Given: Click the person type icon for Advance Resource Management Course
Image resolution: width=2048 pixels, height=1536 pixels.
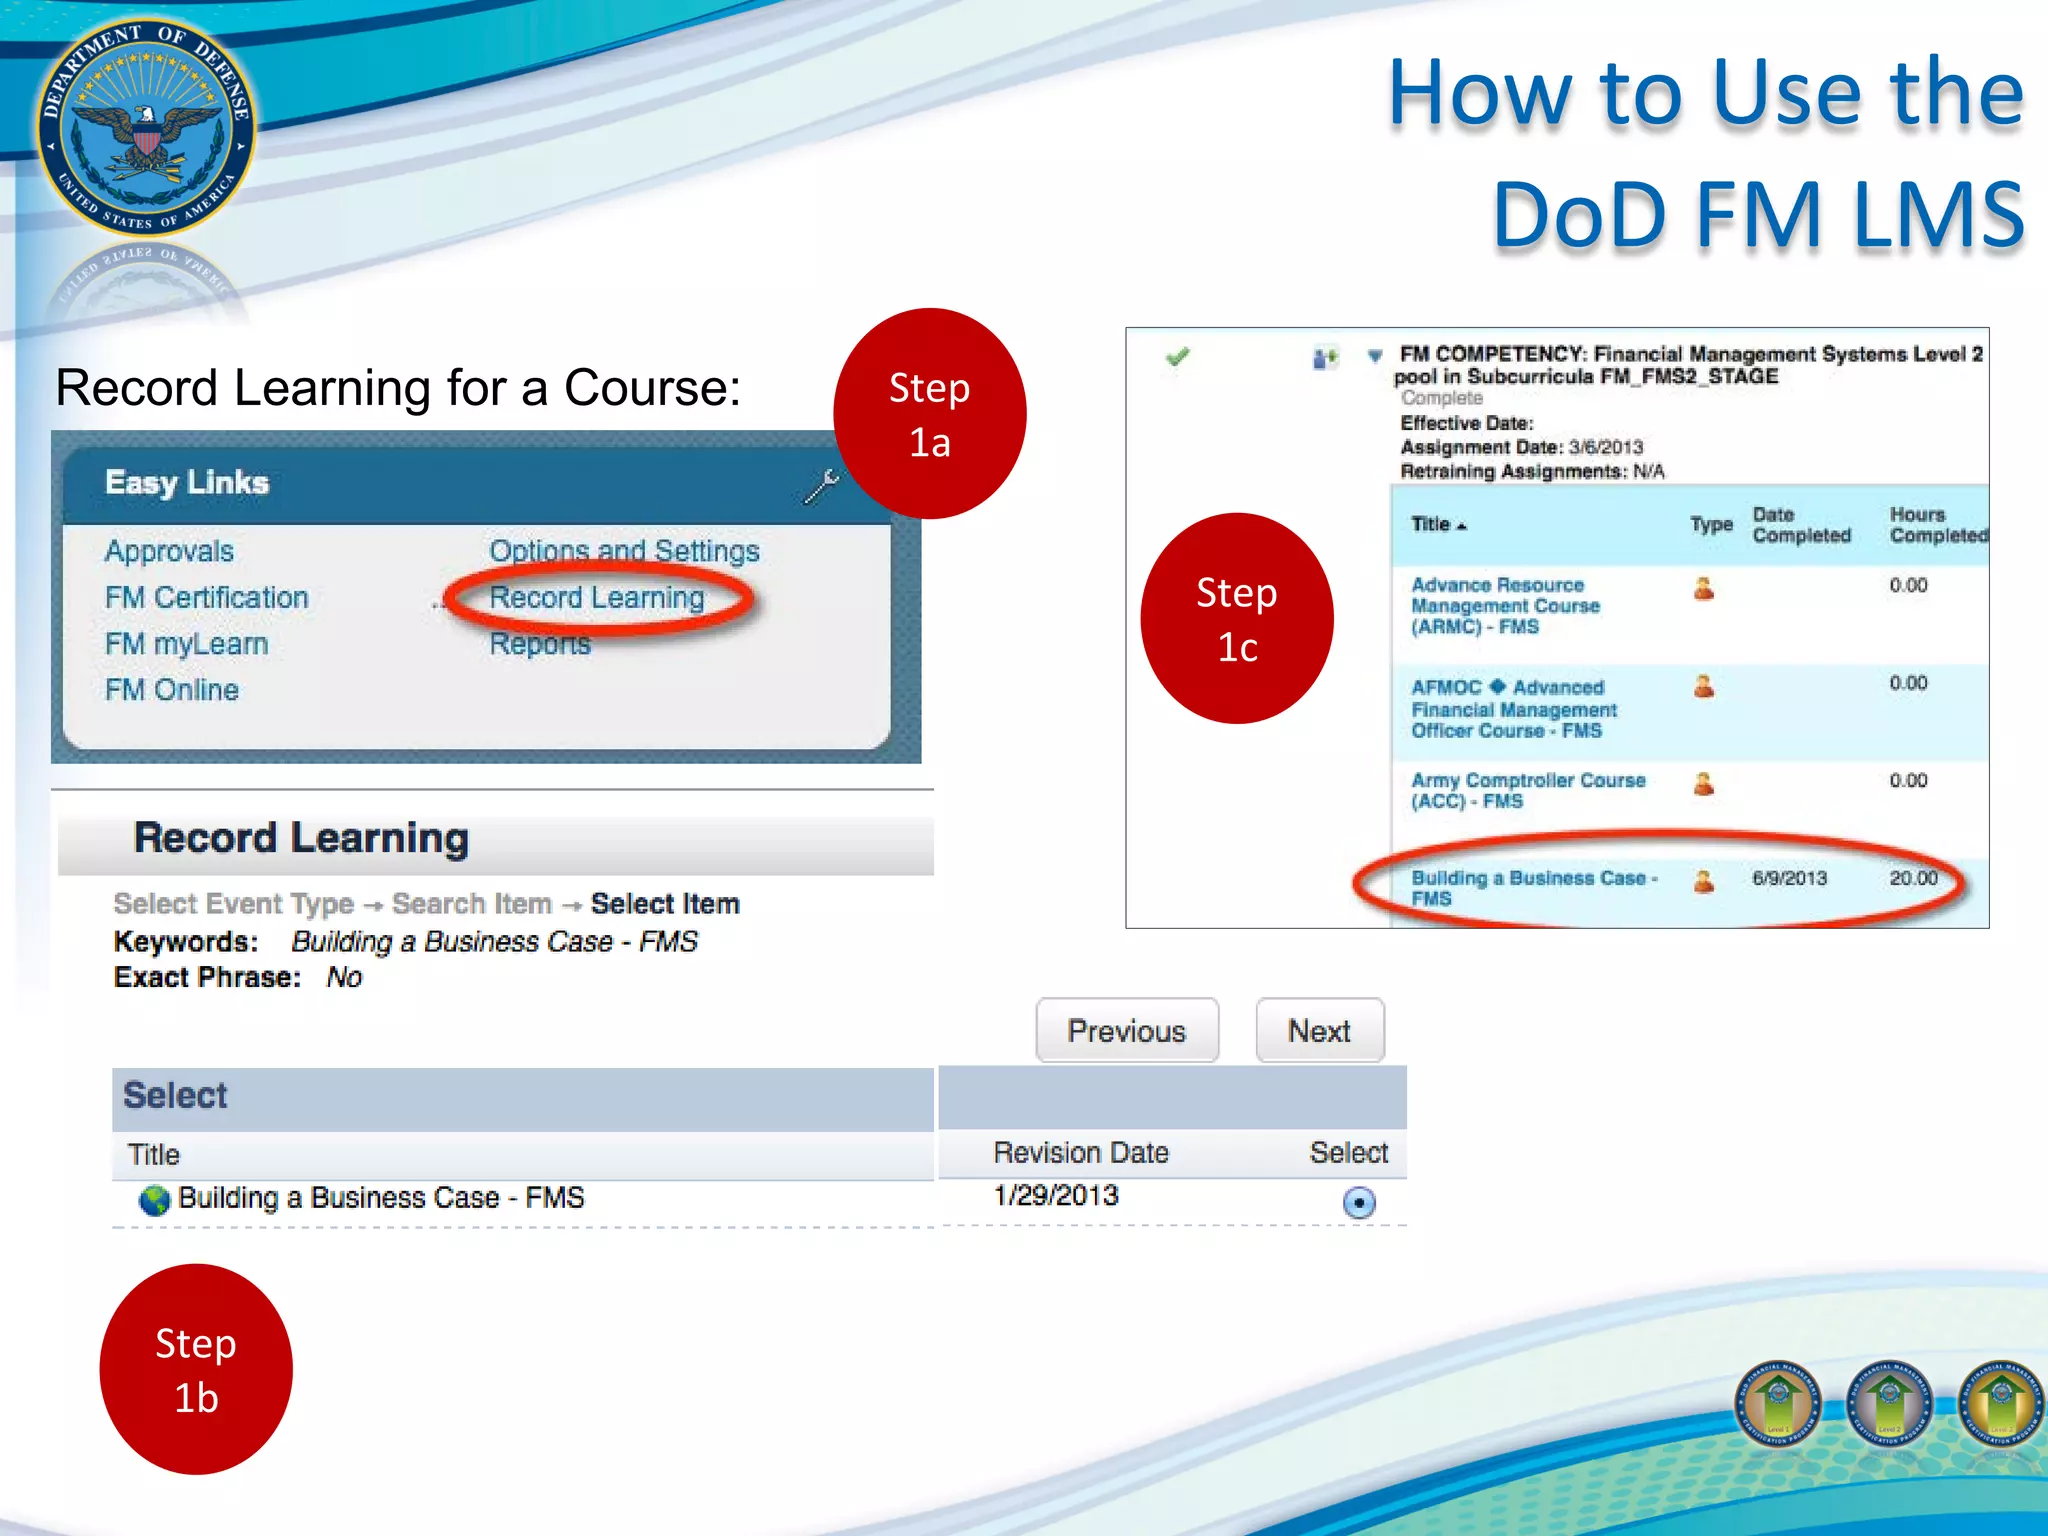Looking at the screenshot, I should 1704,588.
